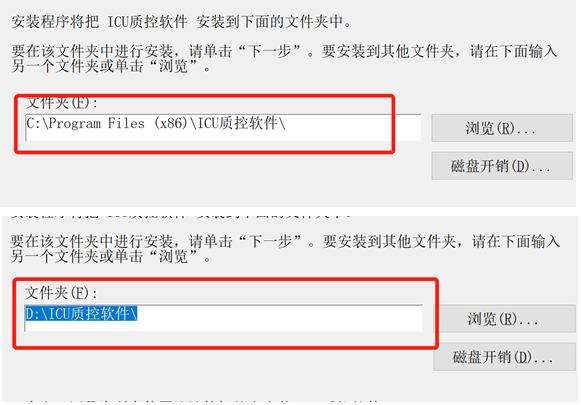
Task: Select the 文件夹(F): label above the C: path
Action: pos(62,103)
